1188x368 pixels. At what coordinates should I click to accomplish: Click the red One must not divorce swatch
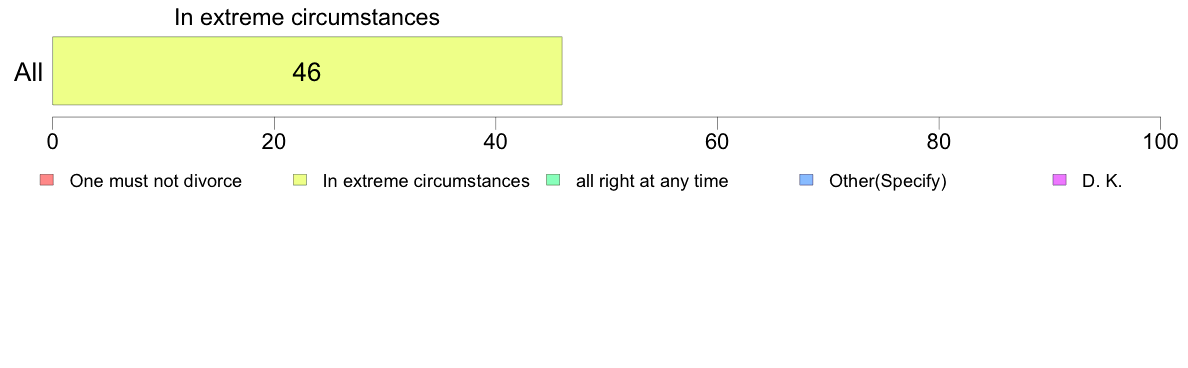click(46, 180)
